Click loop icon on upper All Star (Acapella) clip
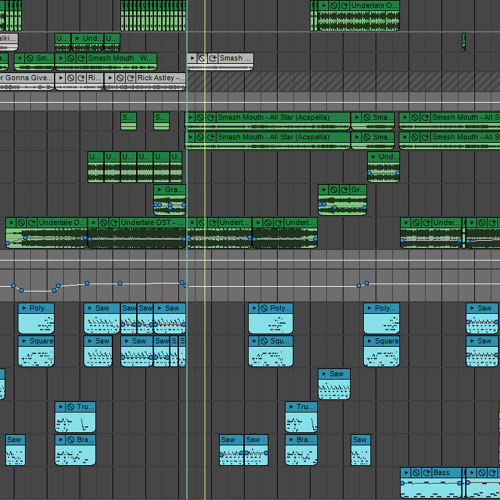This screenshot has width=500, height=500. click(211, 117)
